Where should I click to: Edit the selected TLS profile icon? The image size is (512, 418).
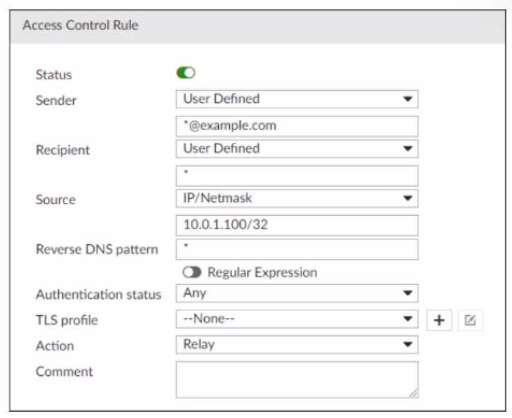pos(470,320)
